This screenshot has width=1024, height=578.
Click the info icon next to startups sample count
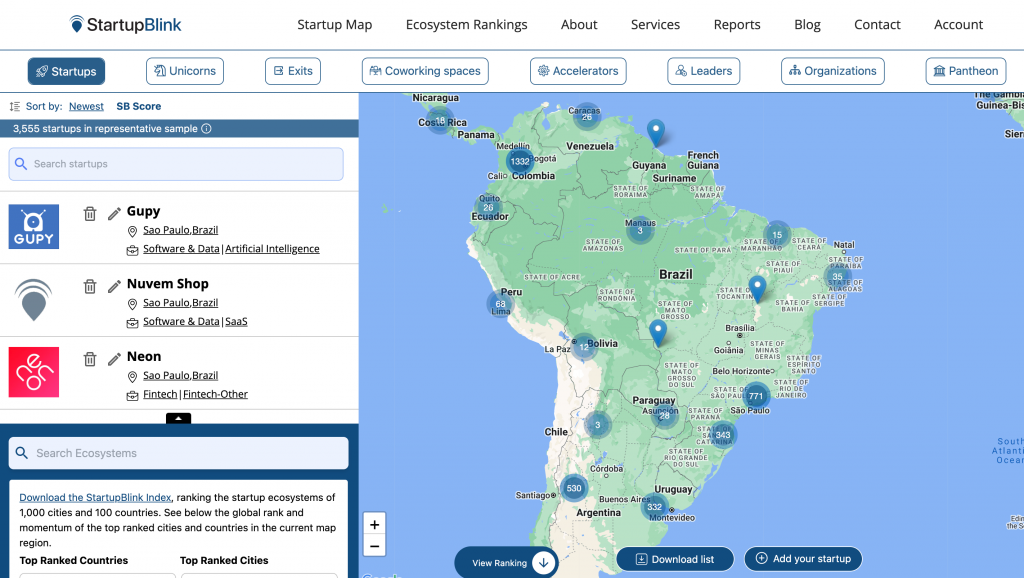click(207, 129)
